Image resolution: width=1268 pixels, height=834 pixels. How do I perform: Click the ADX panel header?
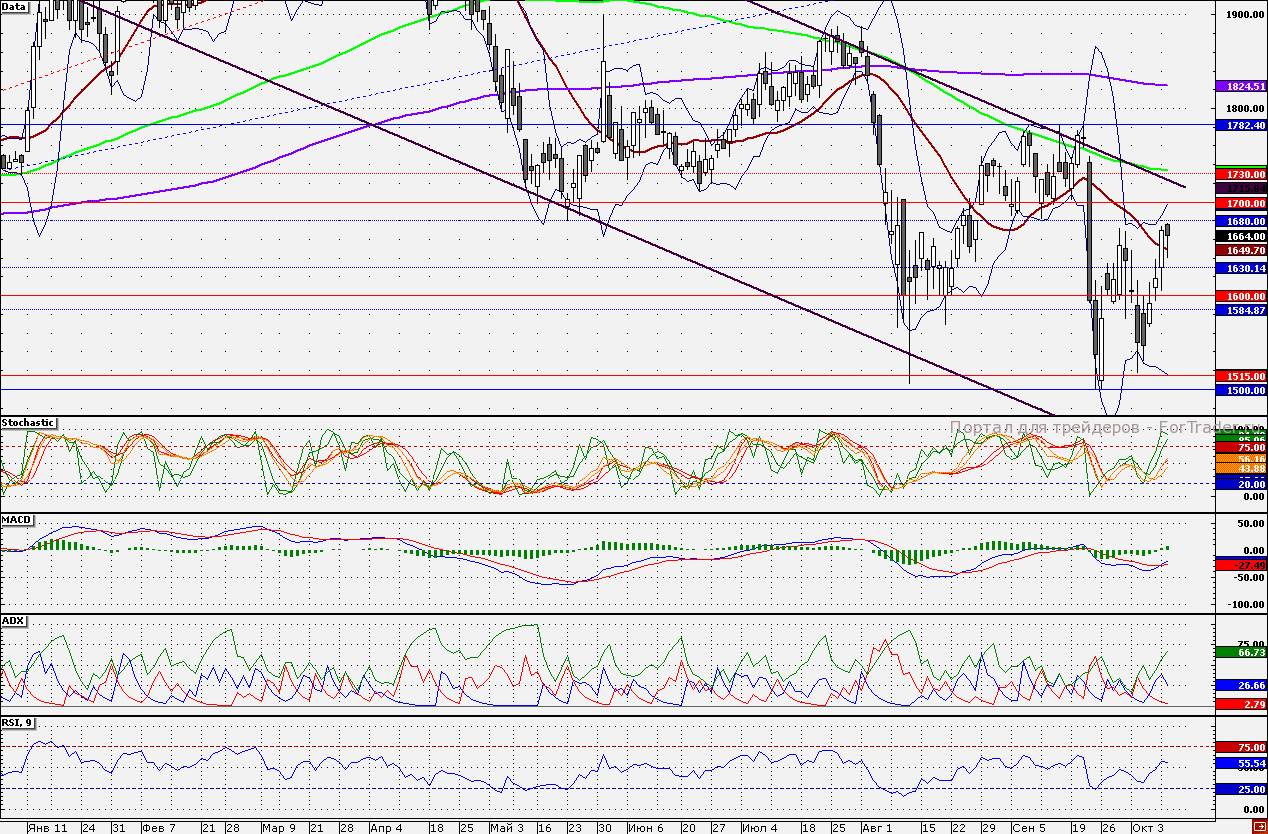(13, 620)
